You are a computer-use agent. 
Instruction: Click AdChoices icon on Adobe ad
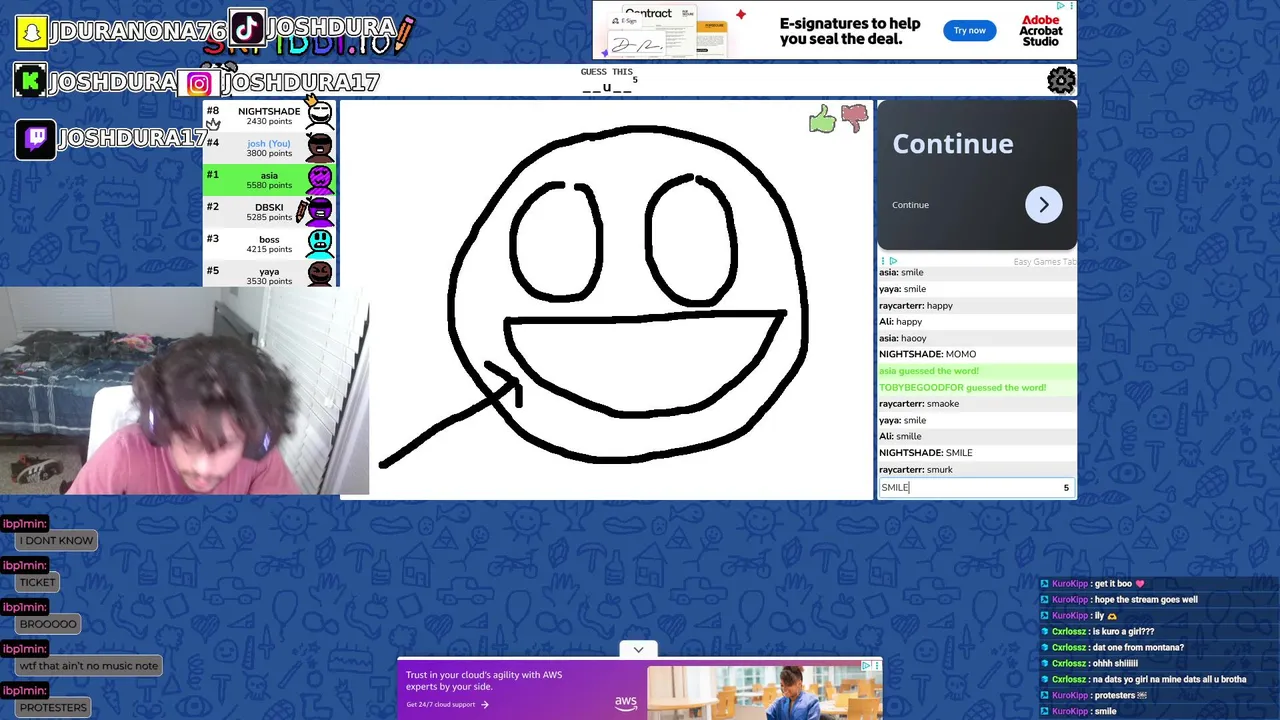tap(1061, 6)
